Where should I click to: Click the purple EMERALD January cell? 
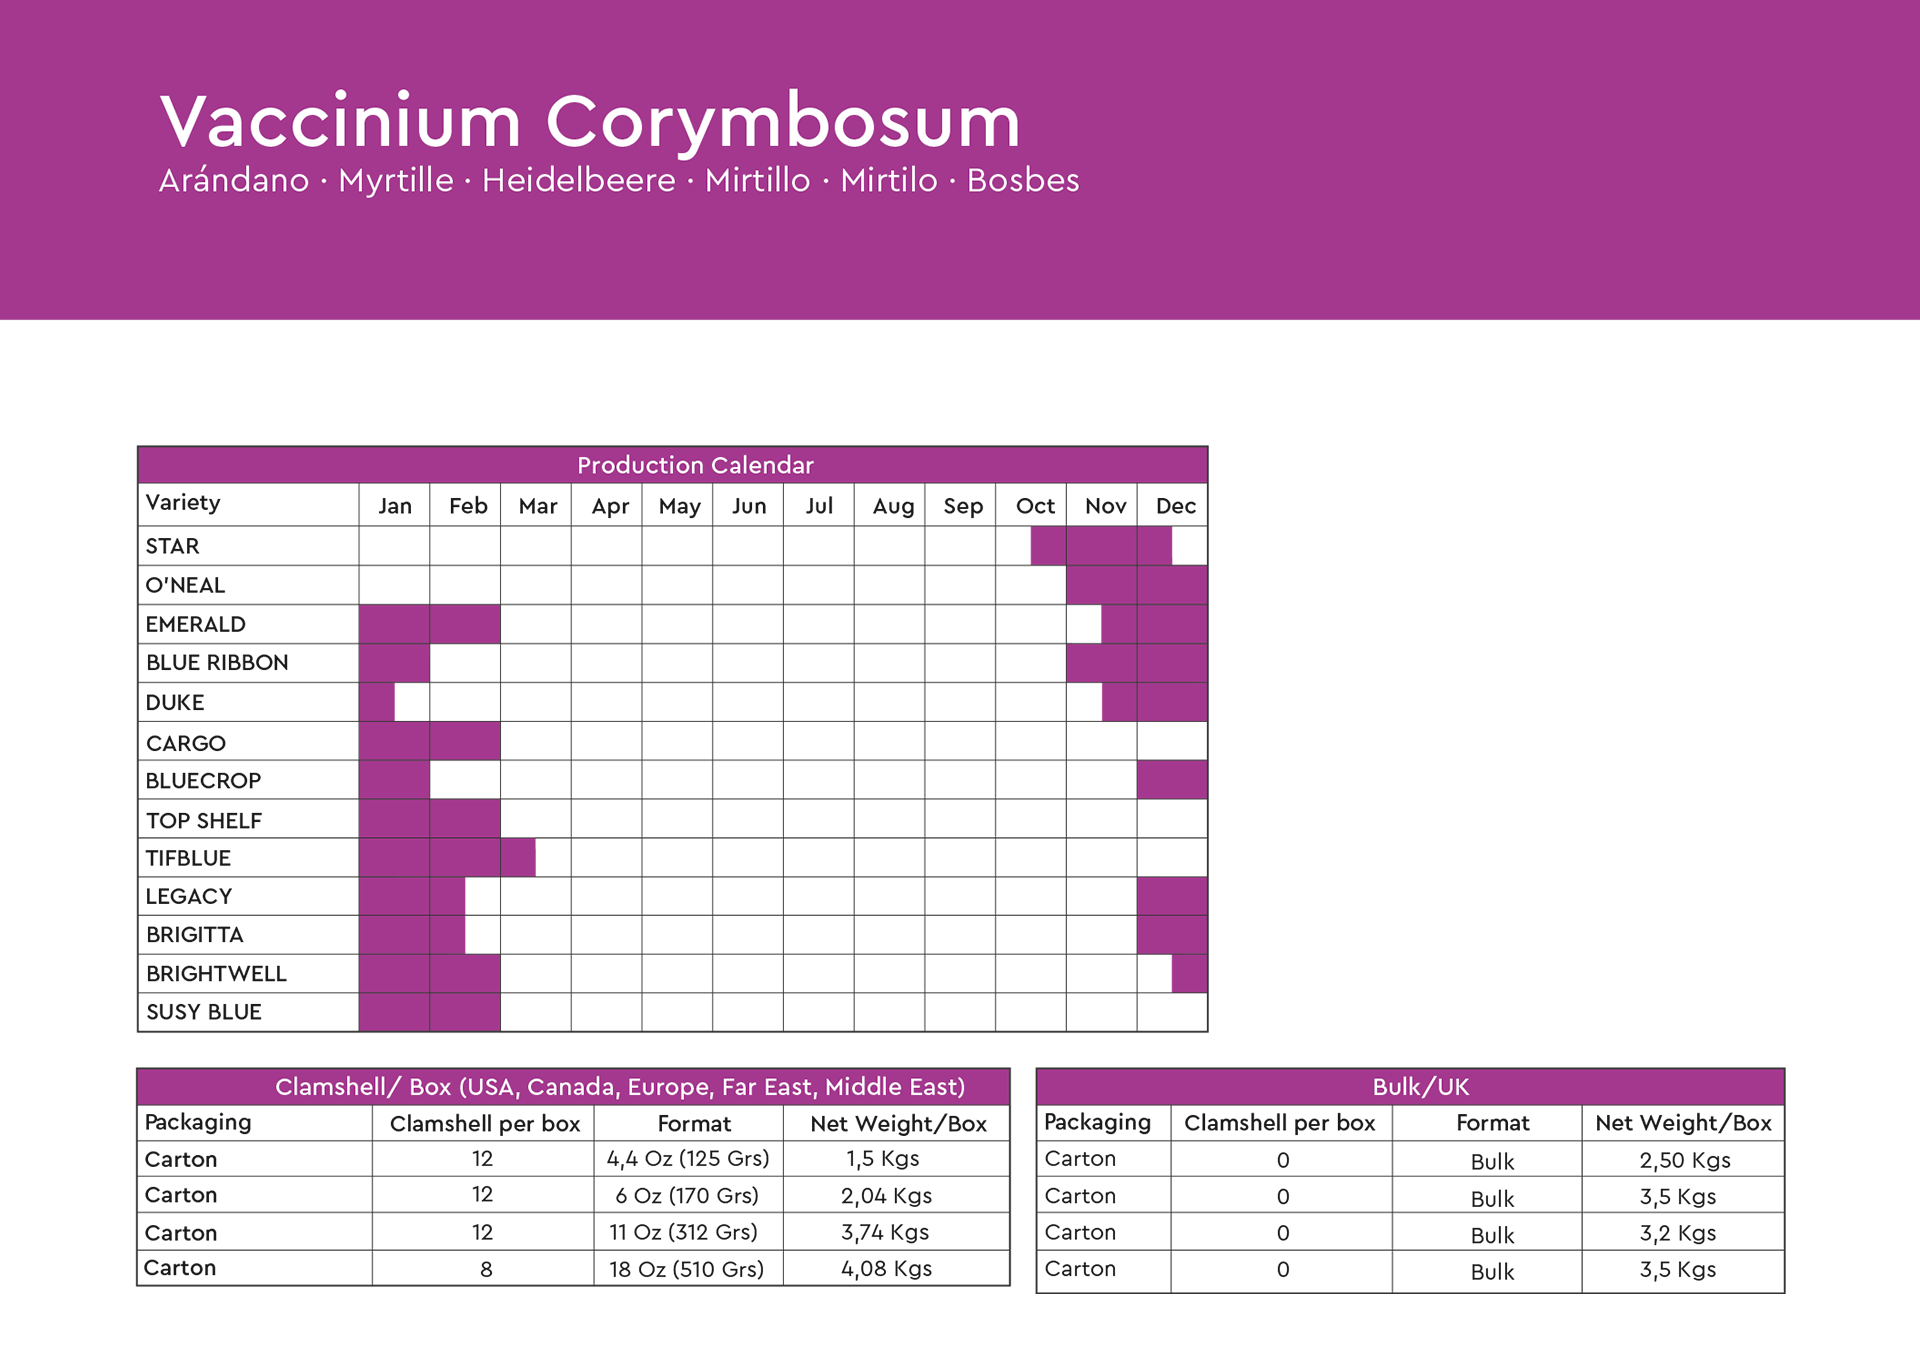(394, 624)
